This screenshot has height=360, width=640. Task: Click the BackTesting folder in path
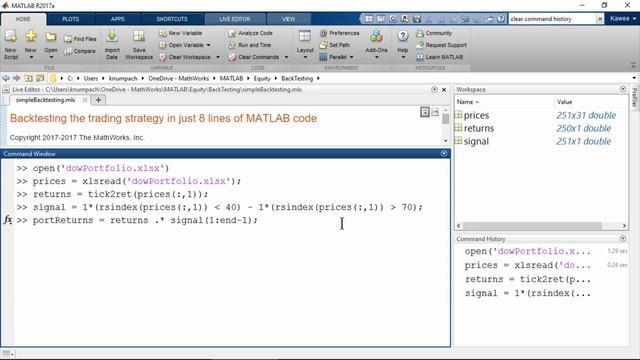297,78
